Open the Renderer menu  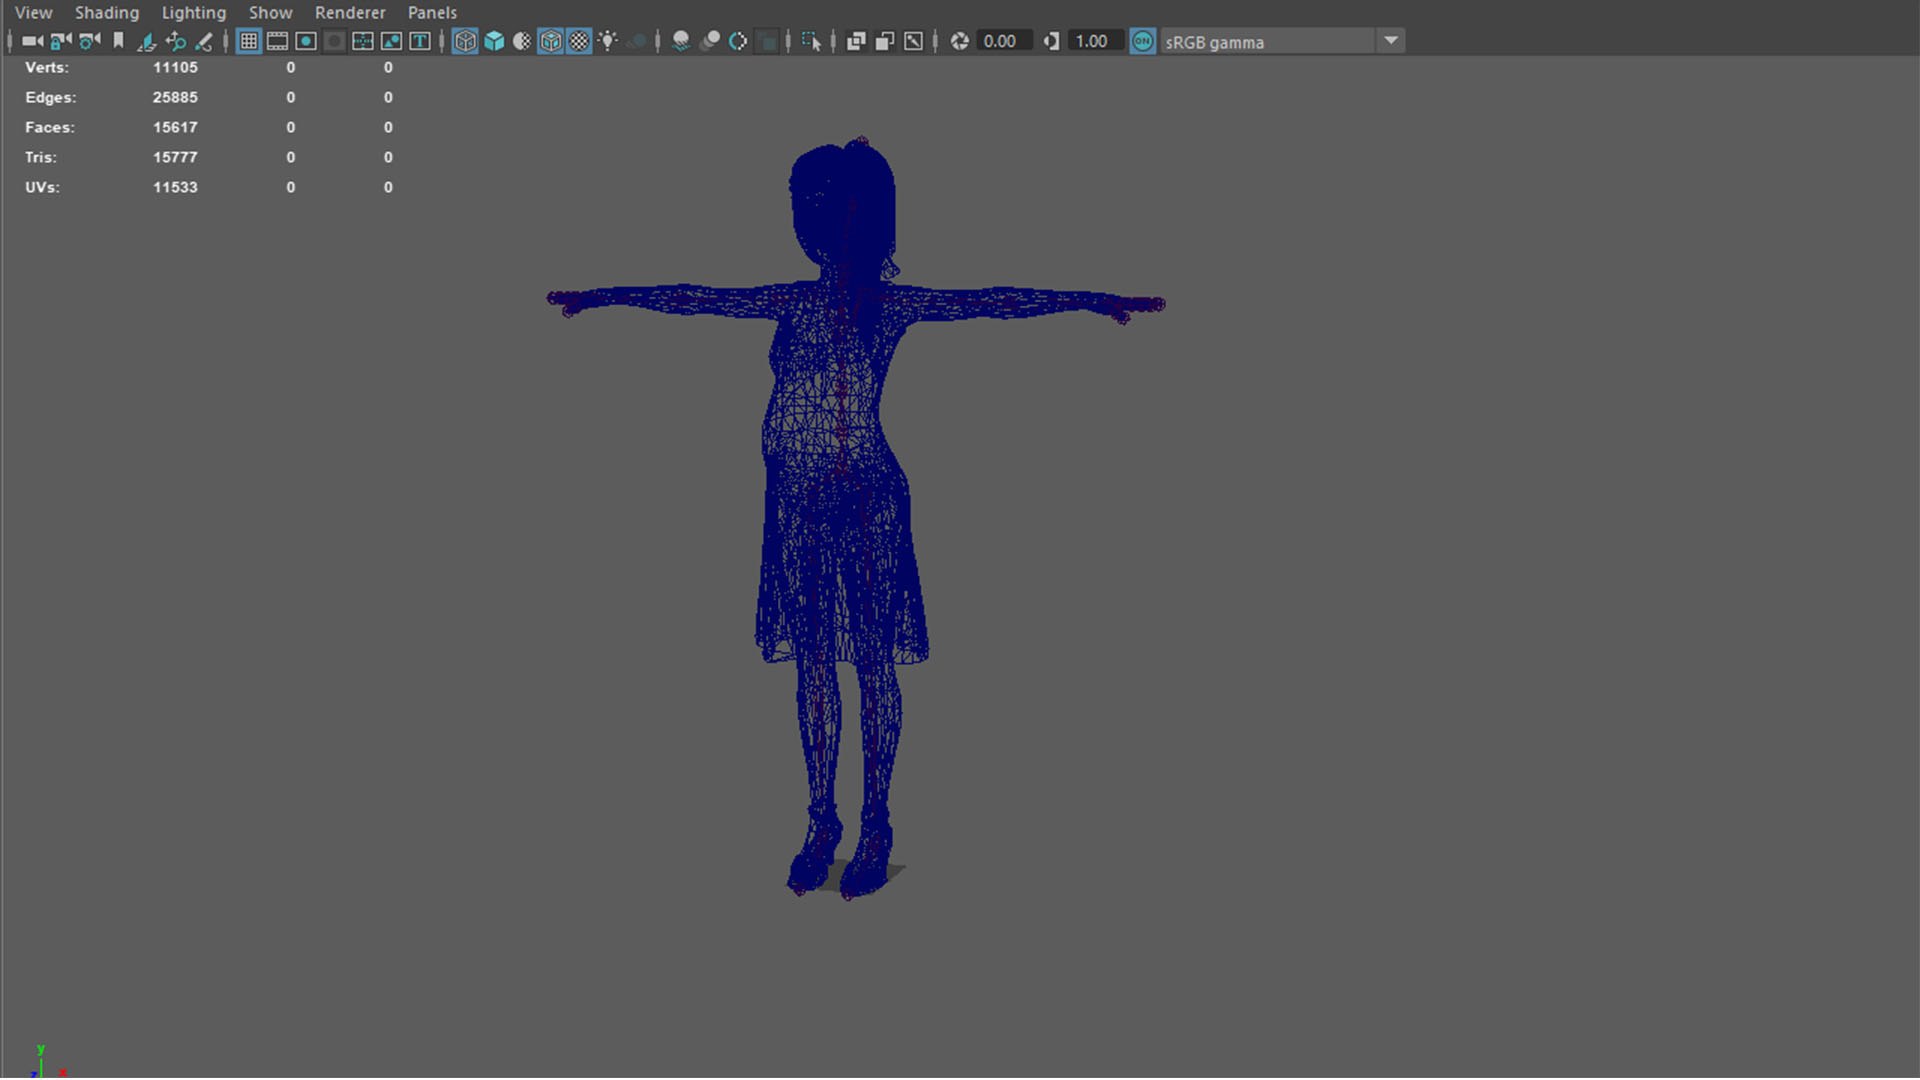pos(350,13)
